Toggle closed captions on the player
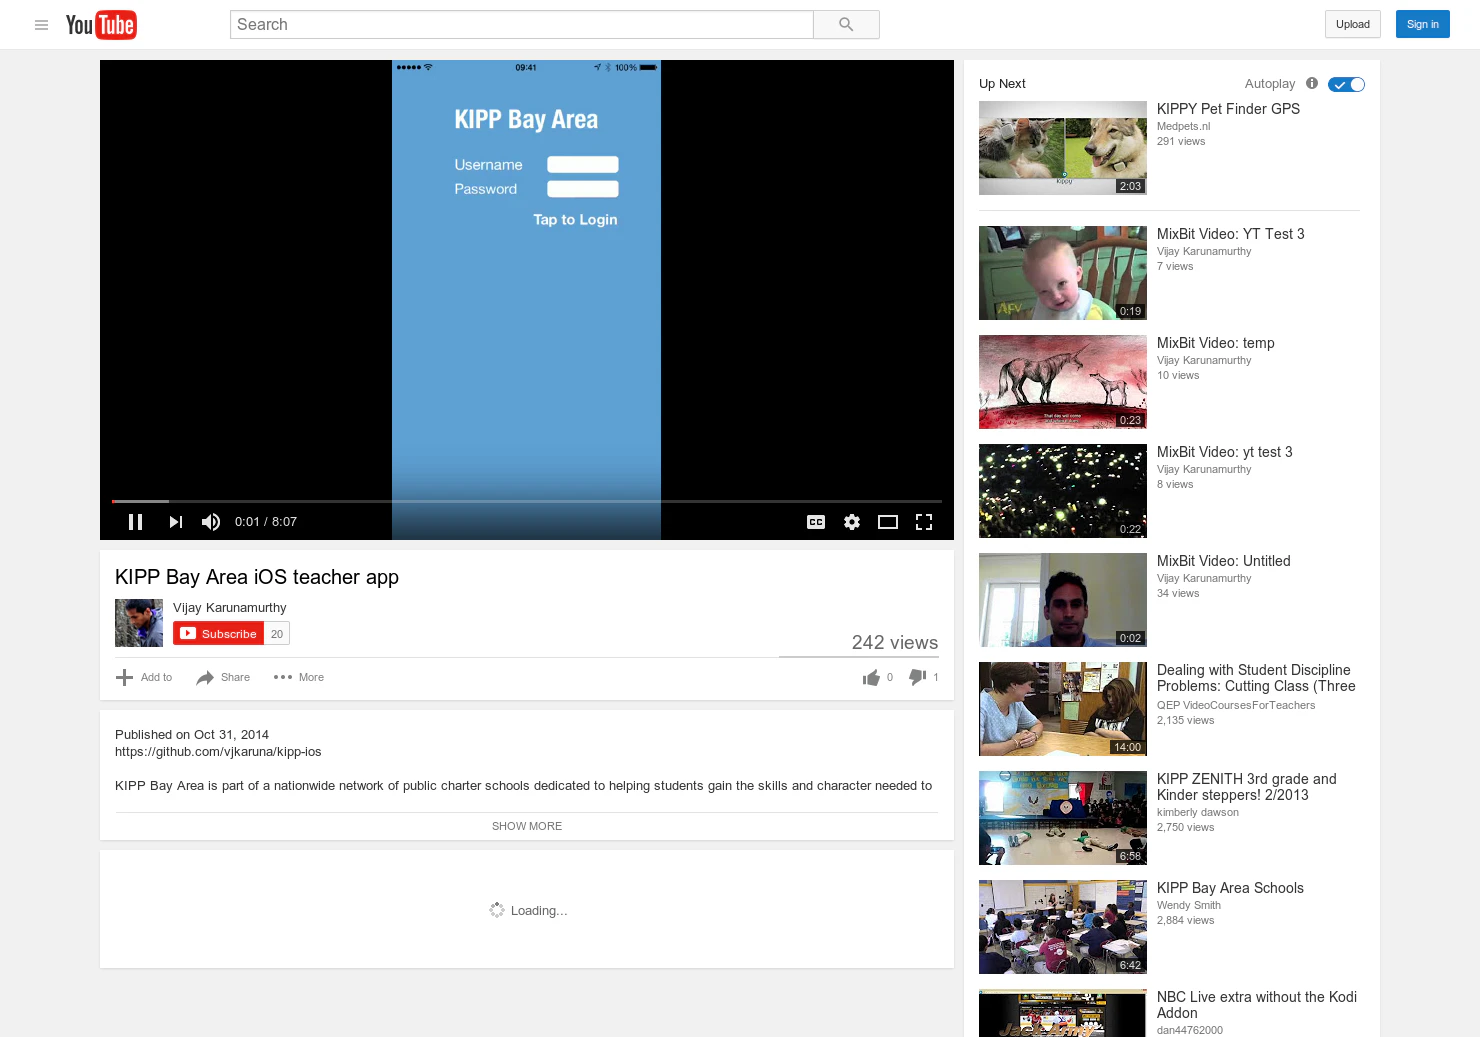The image size is (1480, 1037). point(816,522)
